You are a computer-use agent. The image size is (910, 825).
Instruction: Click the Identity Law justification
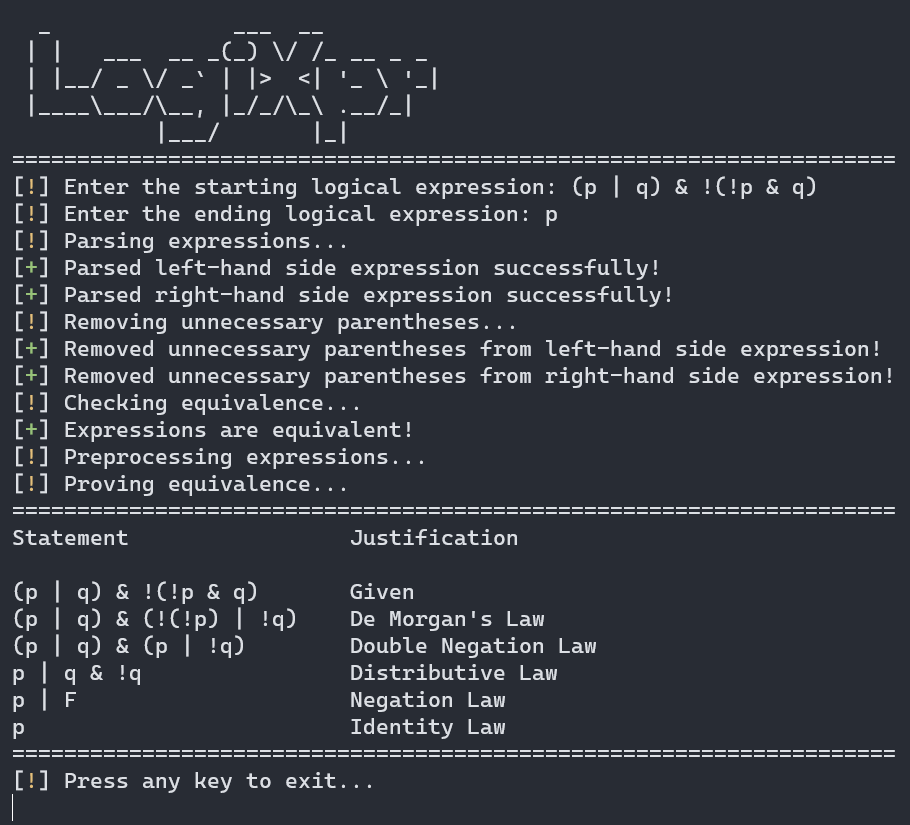click(428, 727)
